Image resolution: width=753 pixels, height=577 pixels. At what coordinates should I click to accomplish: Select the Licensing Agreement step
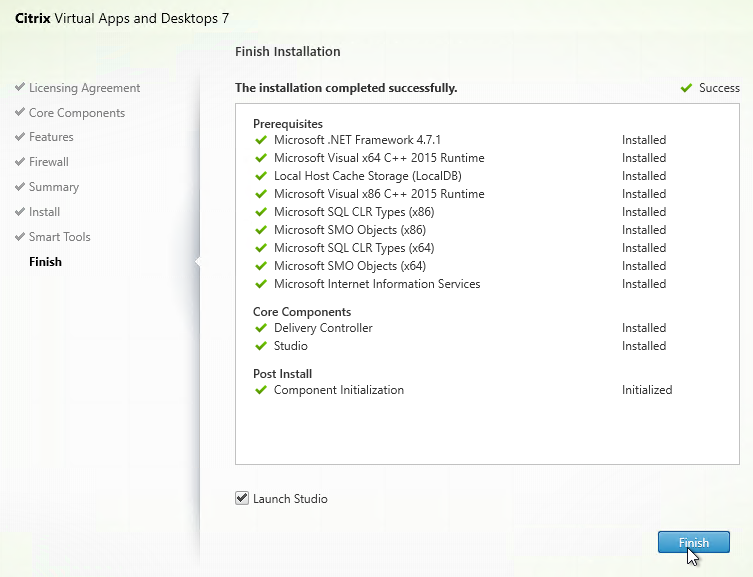[x=85, y=88]
